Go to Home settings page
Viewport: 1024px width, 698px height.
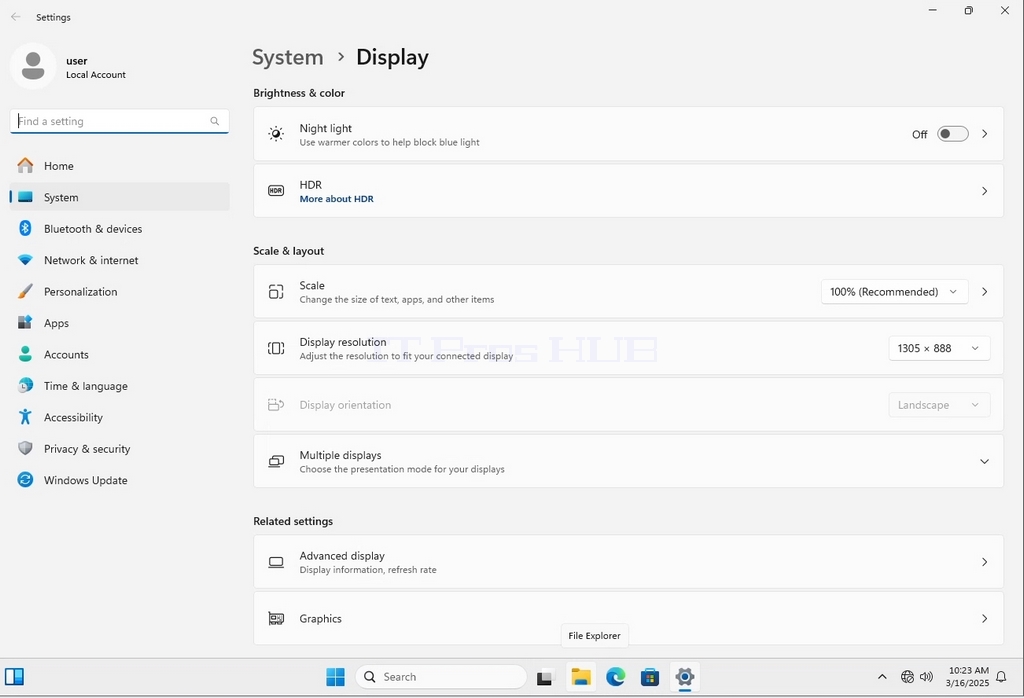[120, 166]
